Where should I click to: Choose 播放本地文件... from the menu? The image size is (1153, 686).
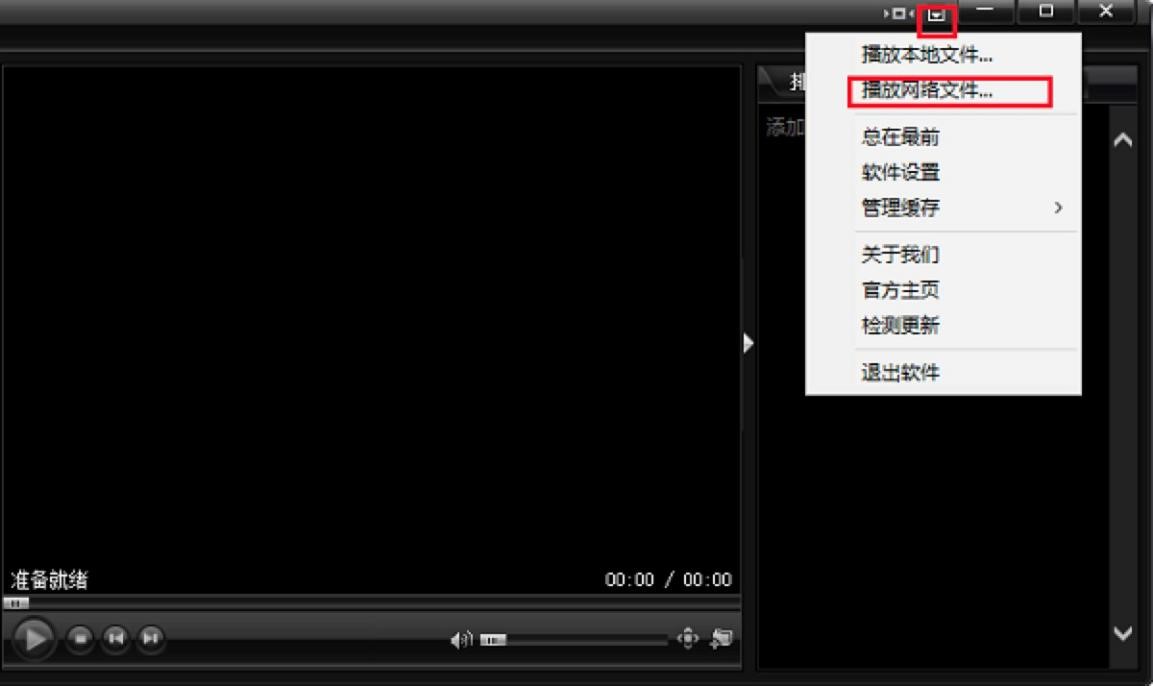[x=927, y=54]
